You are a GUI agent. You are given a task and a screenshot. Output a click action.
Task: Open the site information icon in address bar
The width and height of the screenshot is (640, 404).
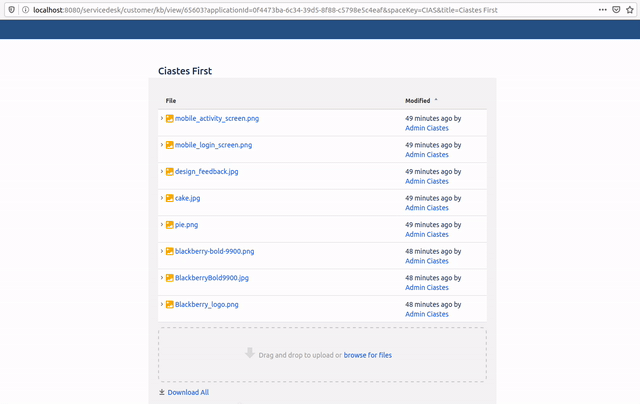pos(25,10)
